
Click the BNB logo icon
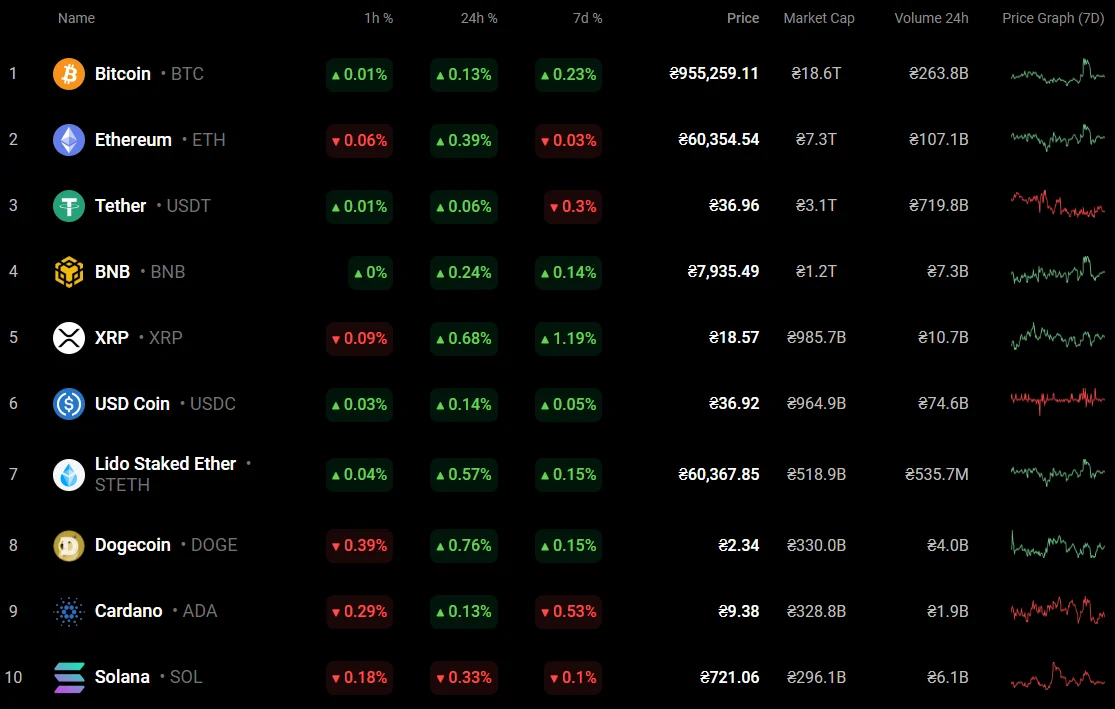pos(69,272)
